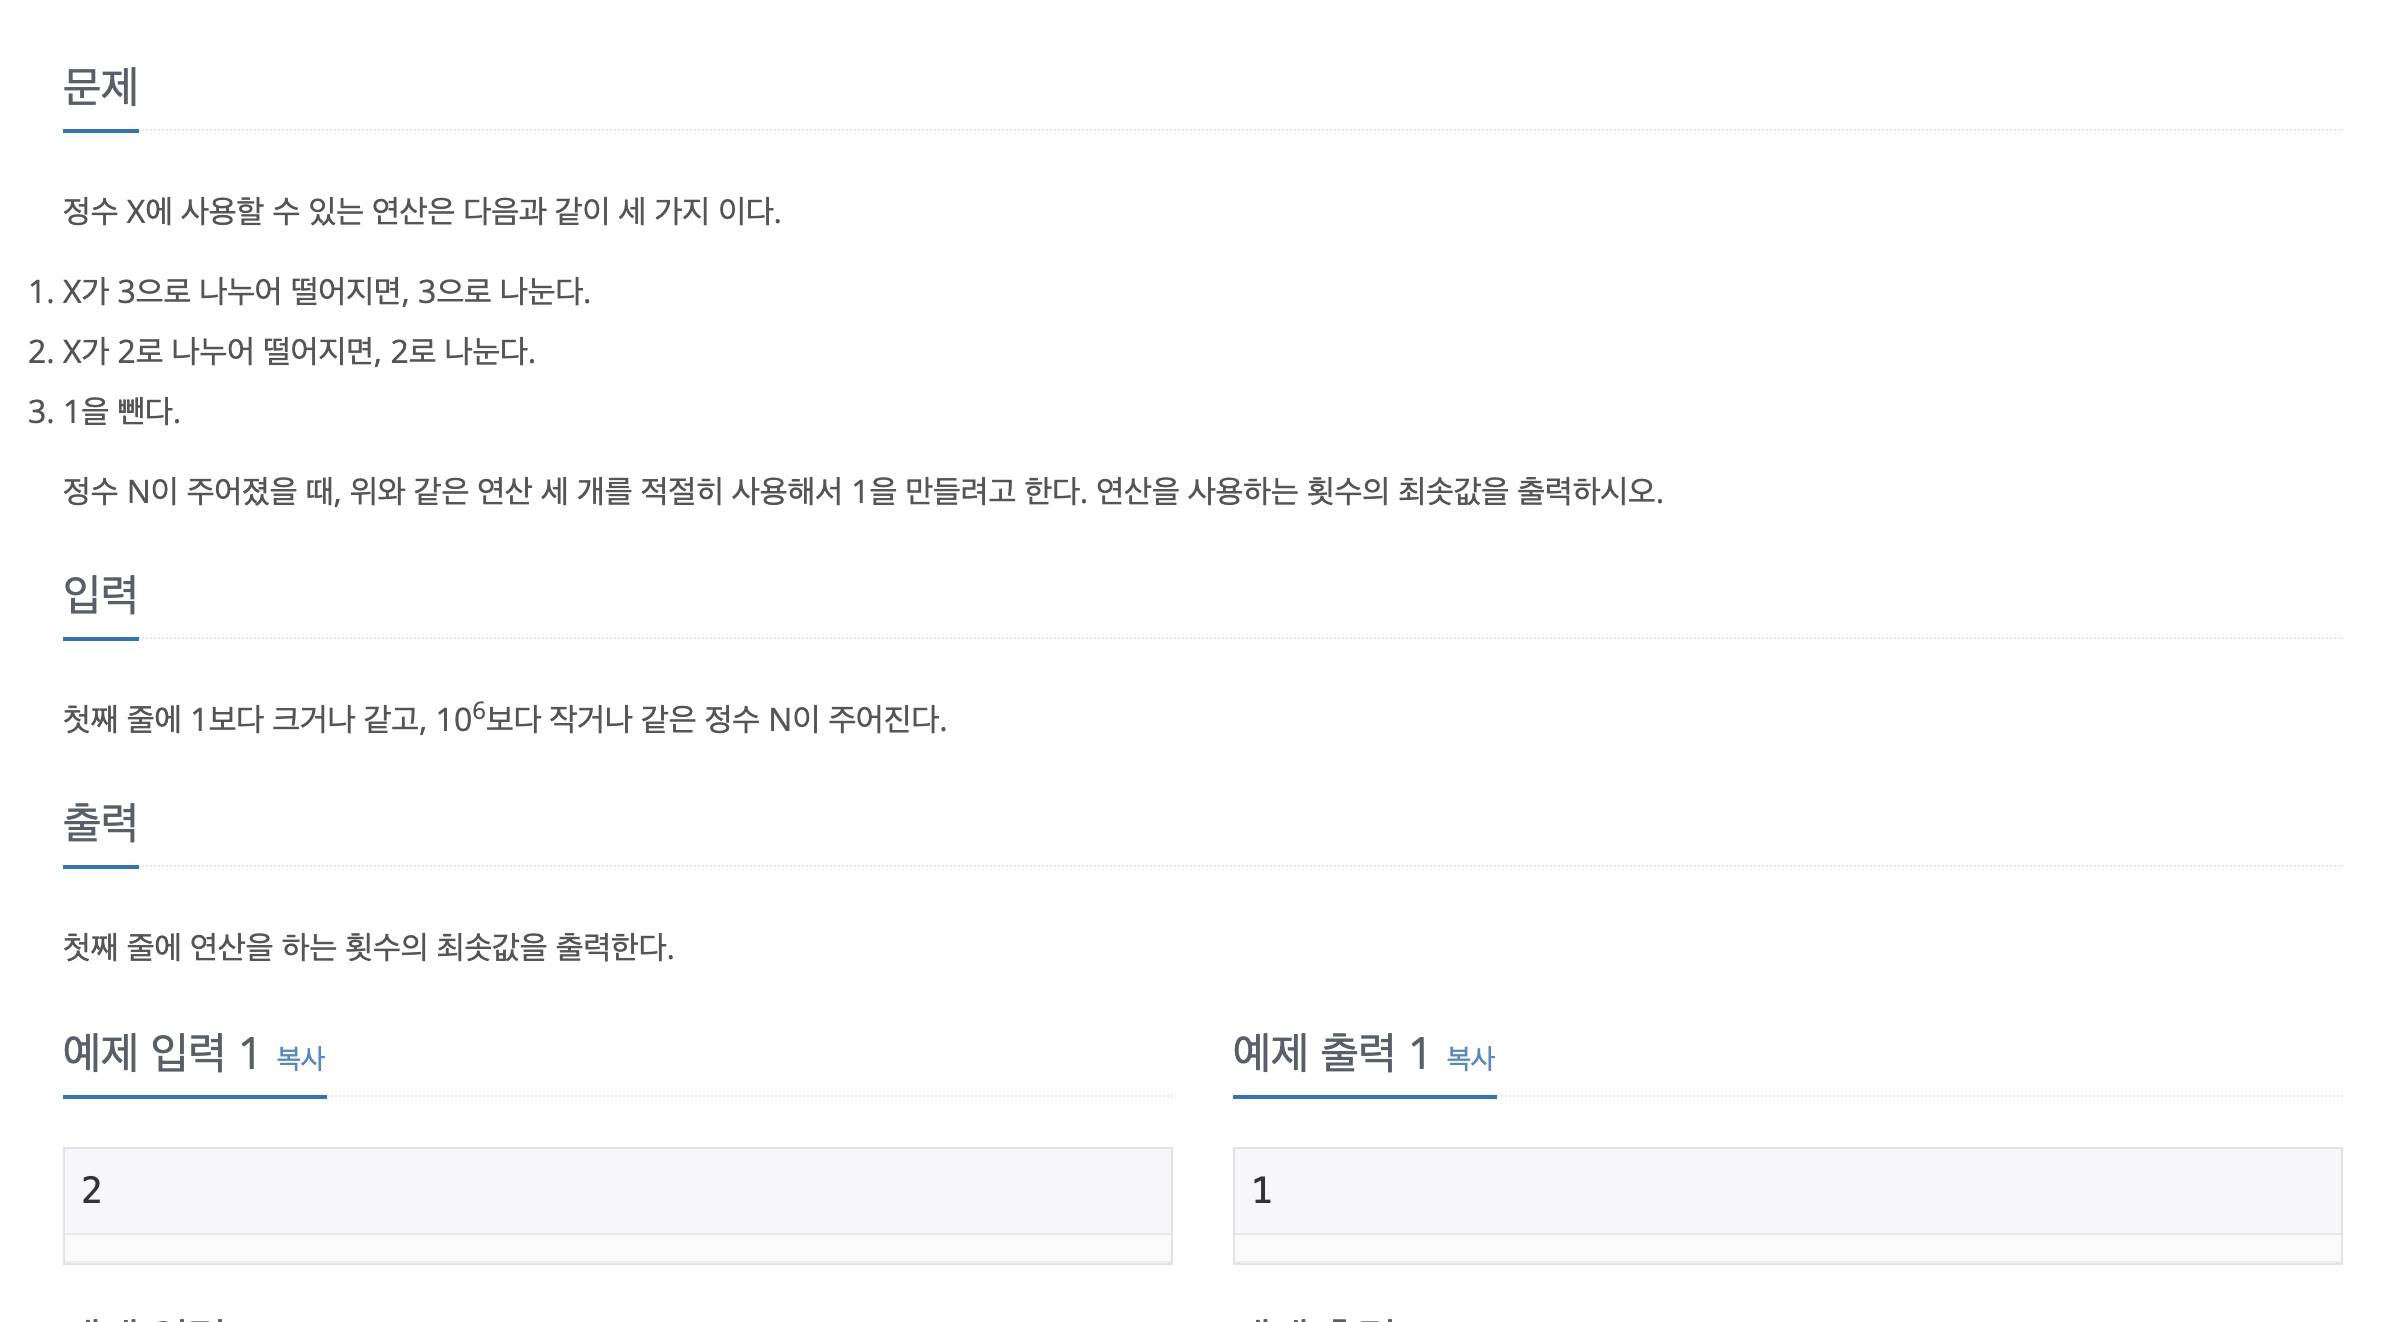Click the number 1 in example output
This screenshot has height=1322, width=2390.
pyautogui.click(x=1261, y=1190)
